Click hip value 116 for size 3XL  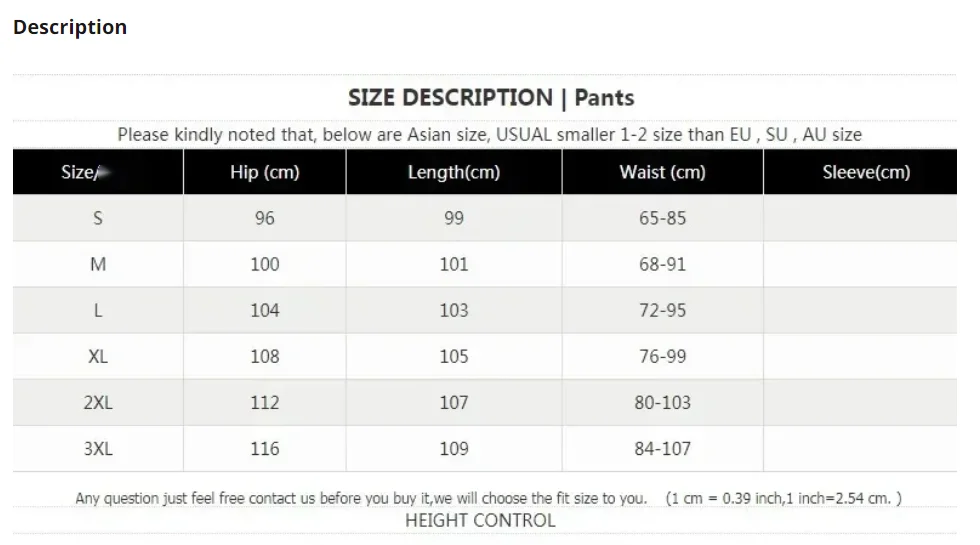(x=264, y=448)
